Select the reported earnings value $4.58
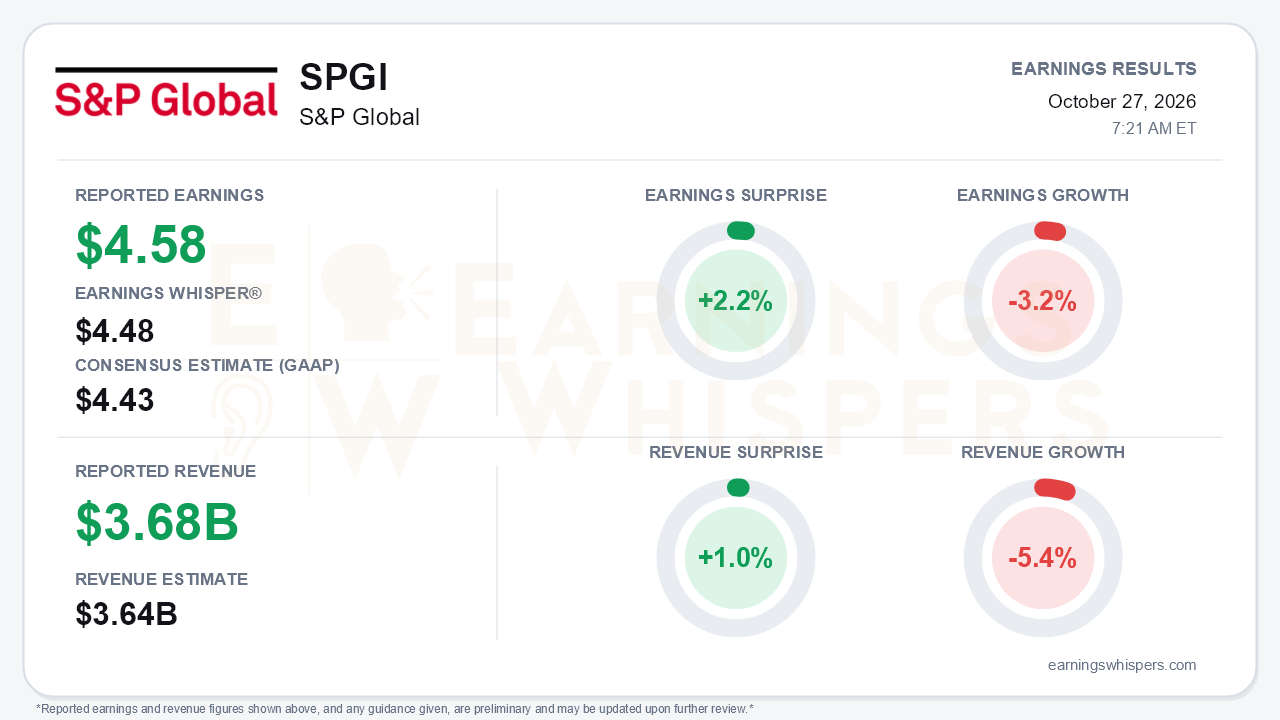The width and height of the screenshot is (1280, 720). (141, 245)
